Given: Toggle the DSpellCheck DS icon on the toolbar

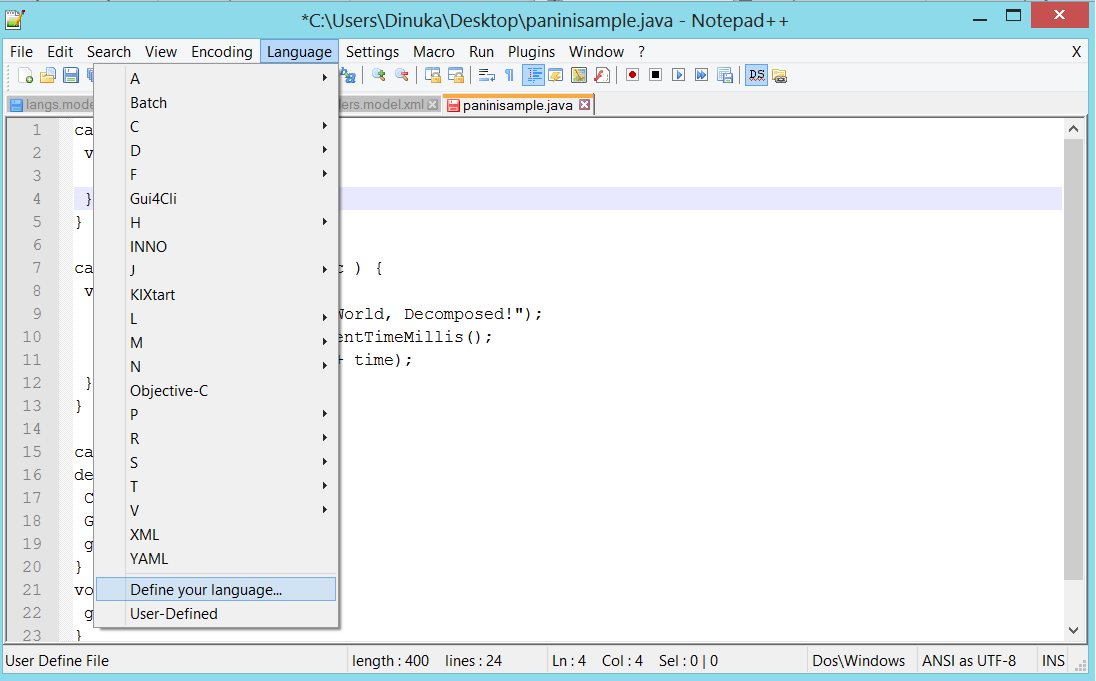Looking at the screenshot, I should coord(756,74).
